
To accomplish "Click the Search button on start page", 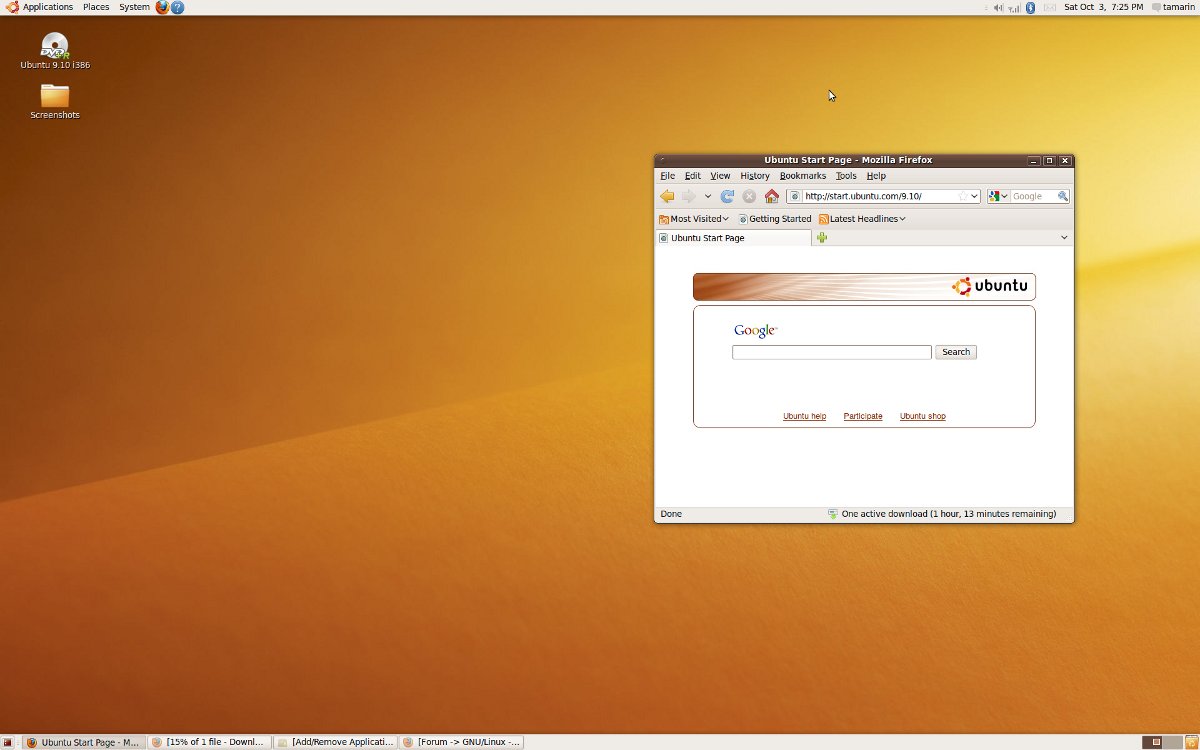I will tap(956, 352).
